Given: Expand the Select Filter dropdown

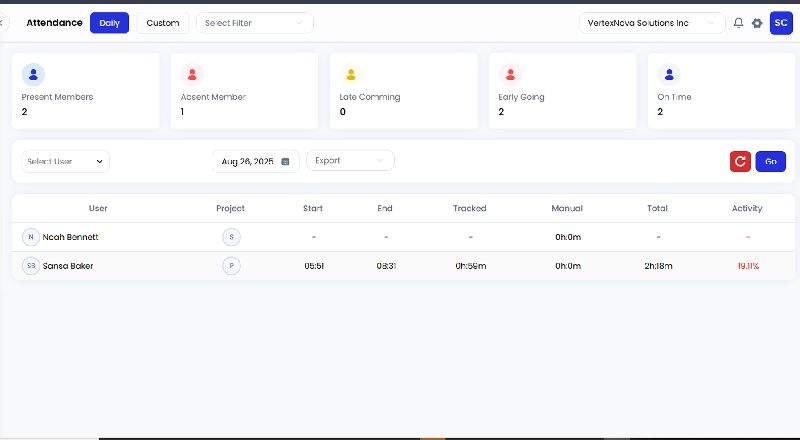Looking at the screenshot, I should [x=254, y=23].
